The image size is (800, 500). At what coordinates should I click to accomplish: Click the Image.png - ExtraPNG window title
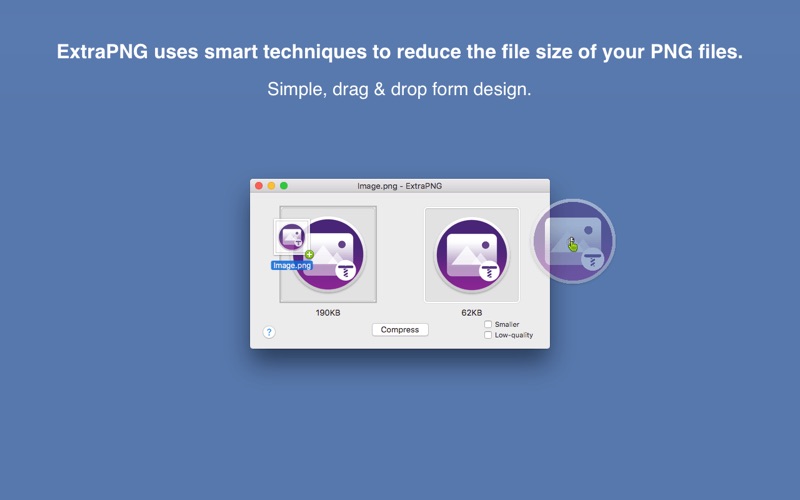point(399,186)
